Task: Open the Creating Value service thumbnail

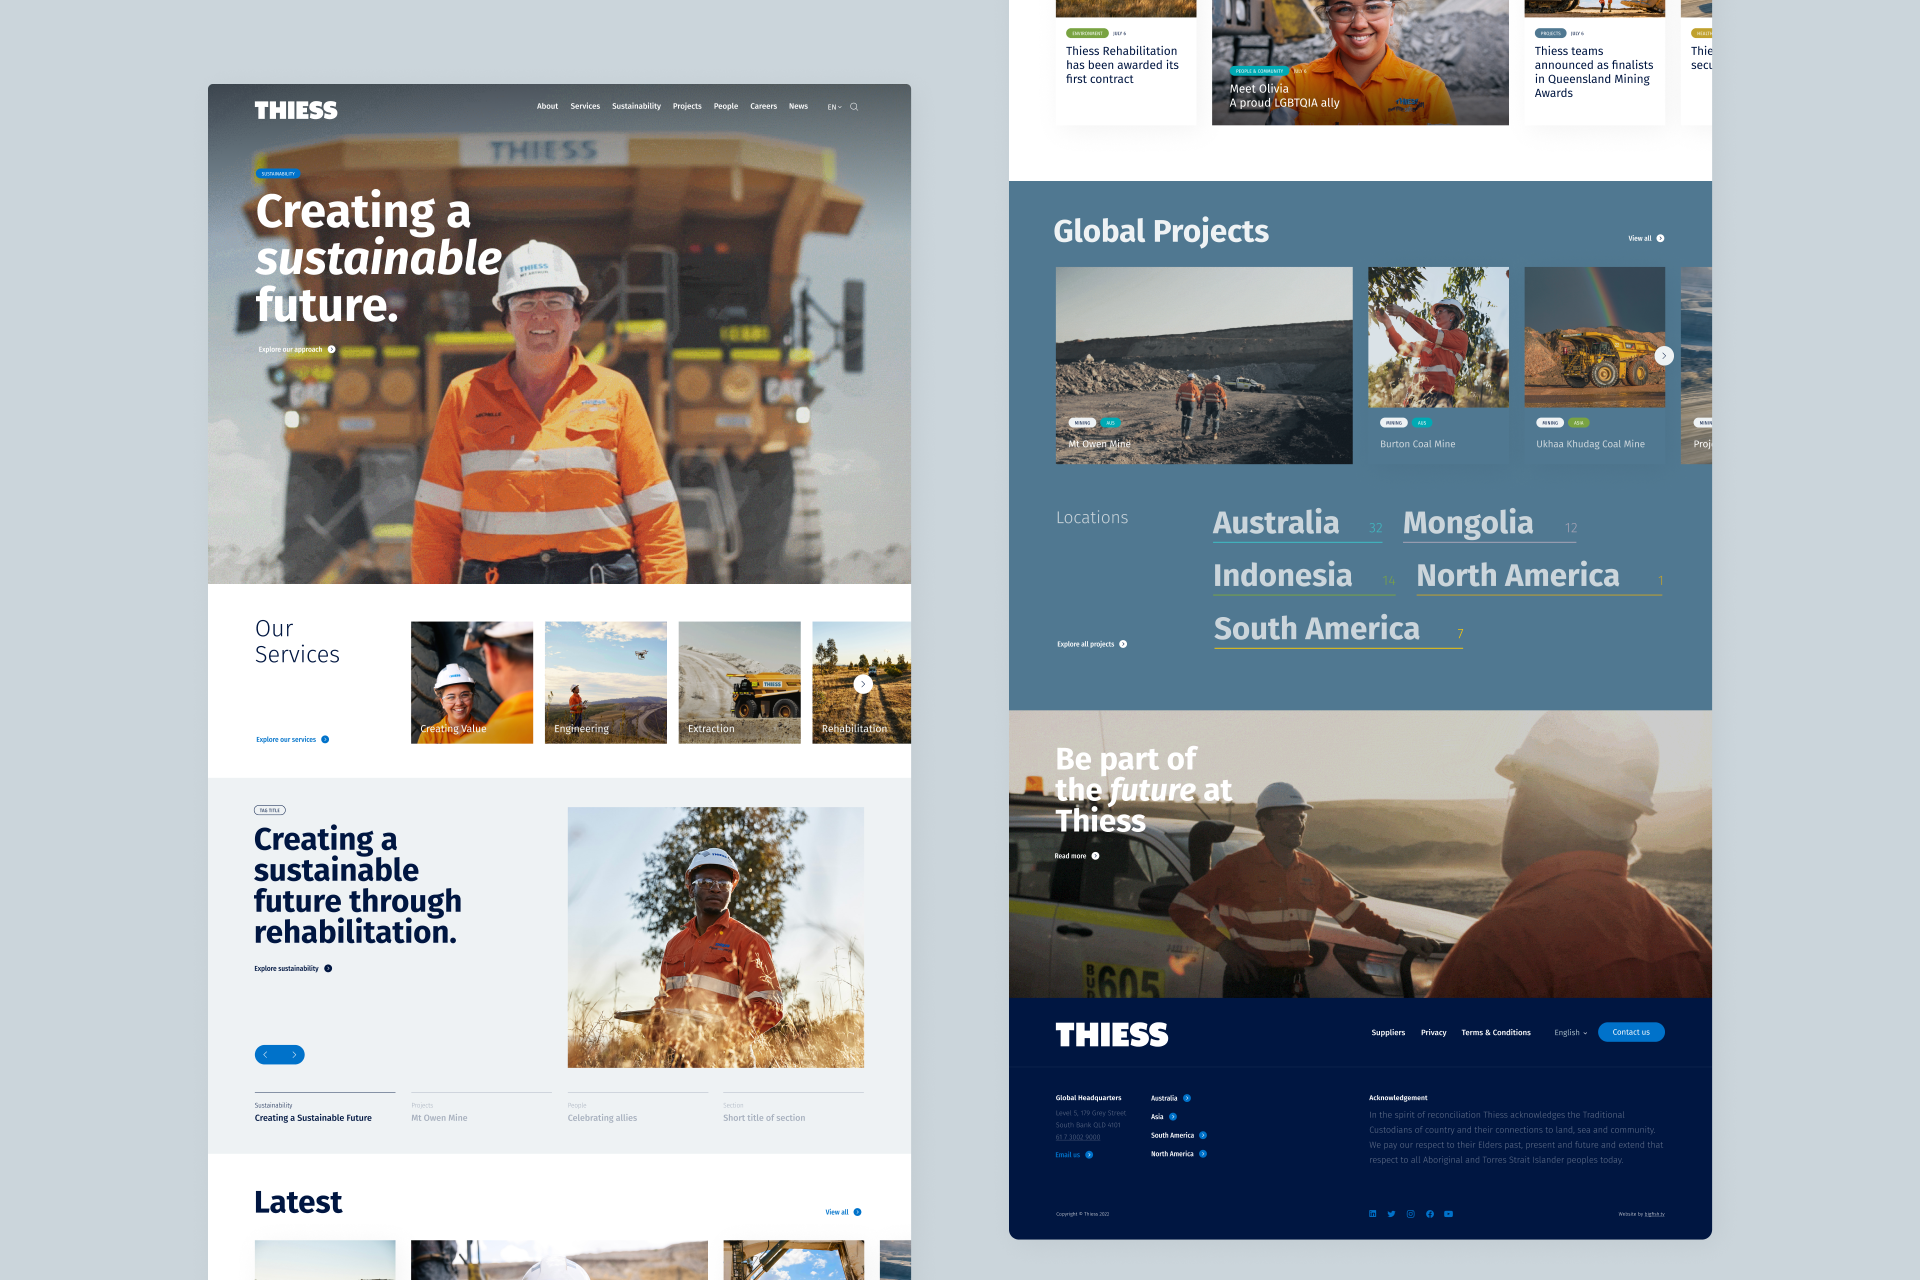Action: (472, 683)
